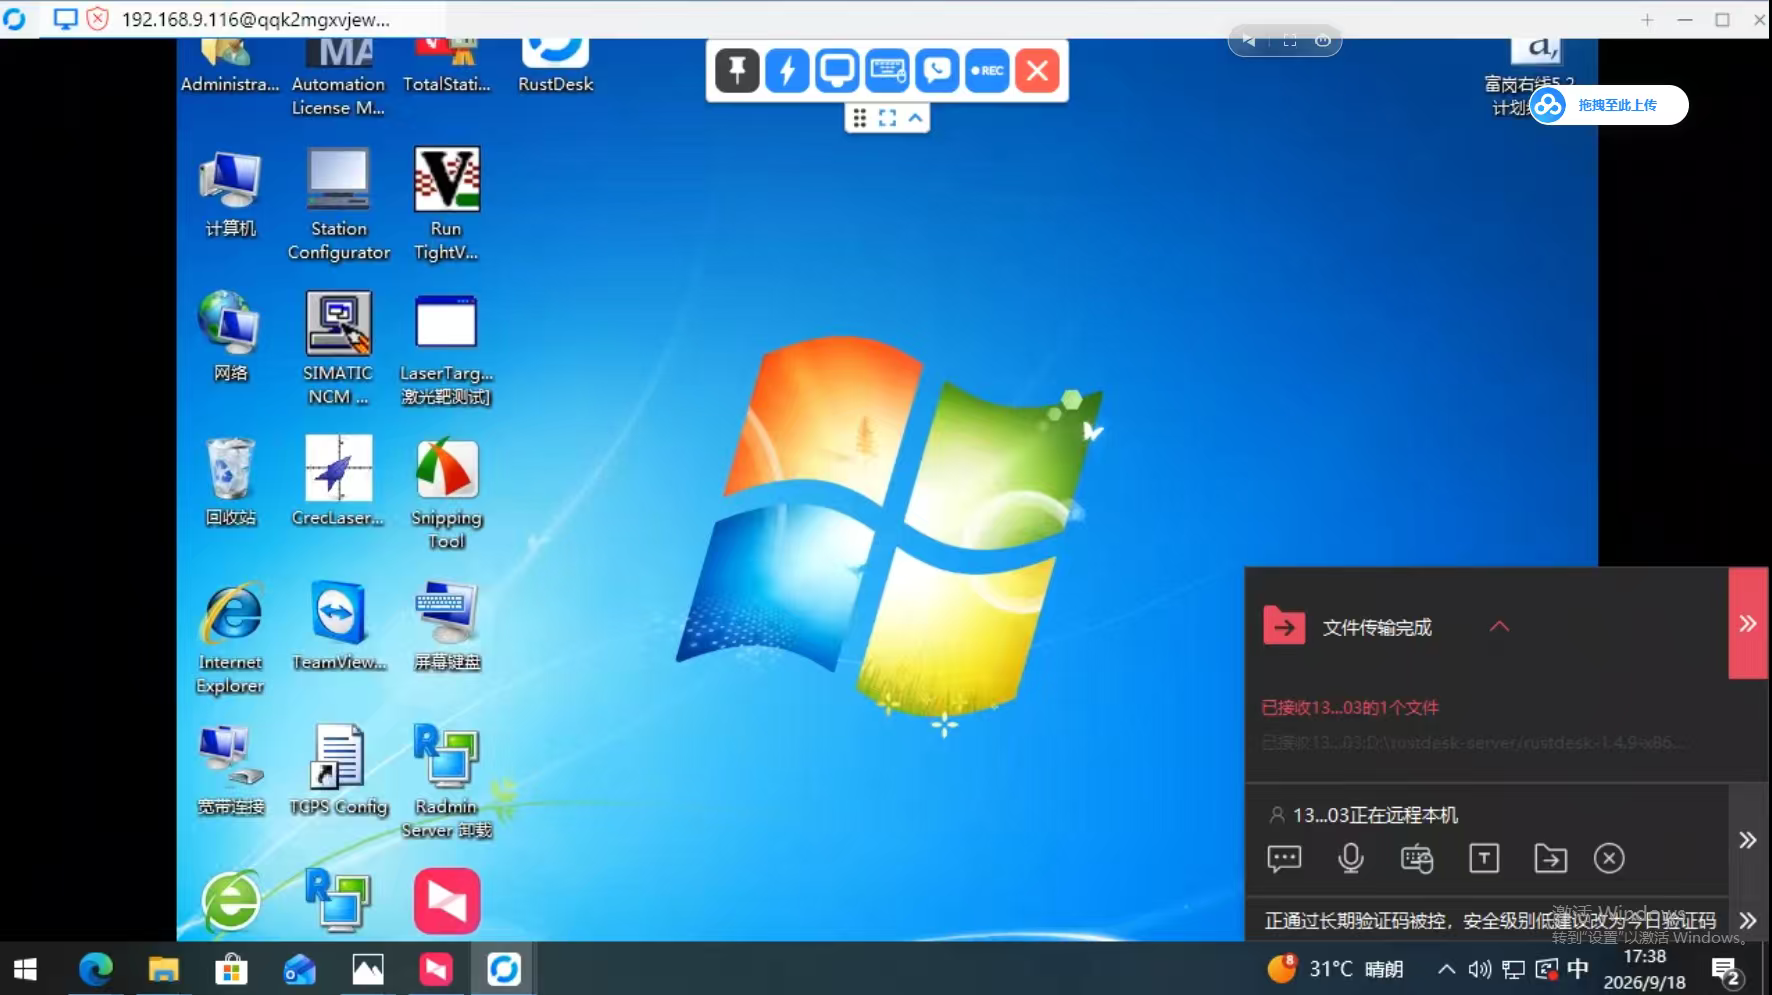The width and height of the screenshot is (1772, 995).
Task: Open the Windows Start menu
Action: [x=25, y=969]
